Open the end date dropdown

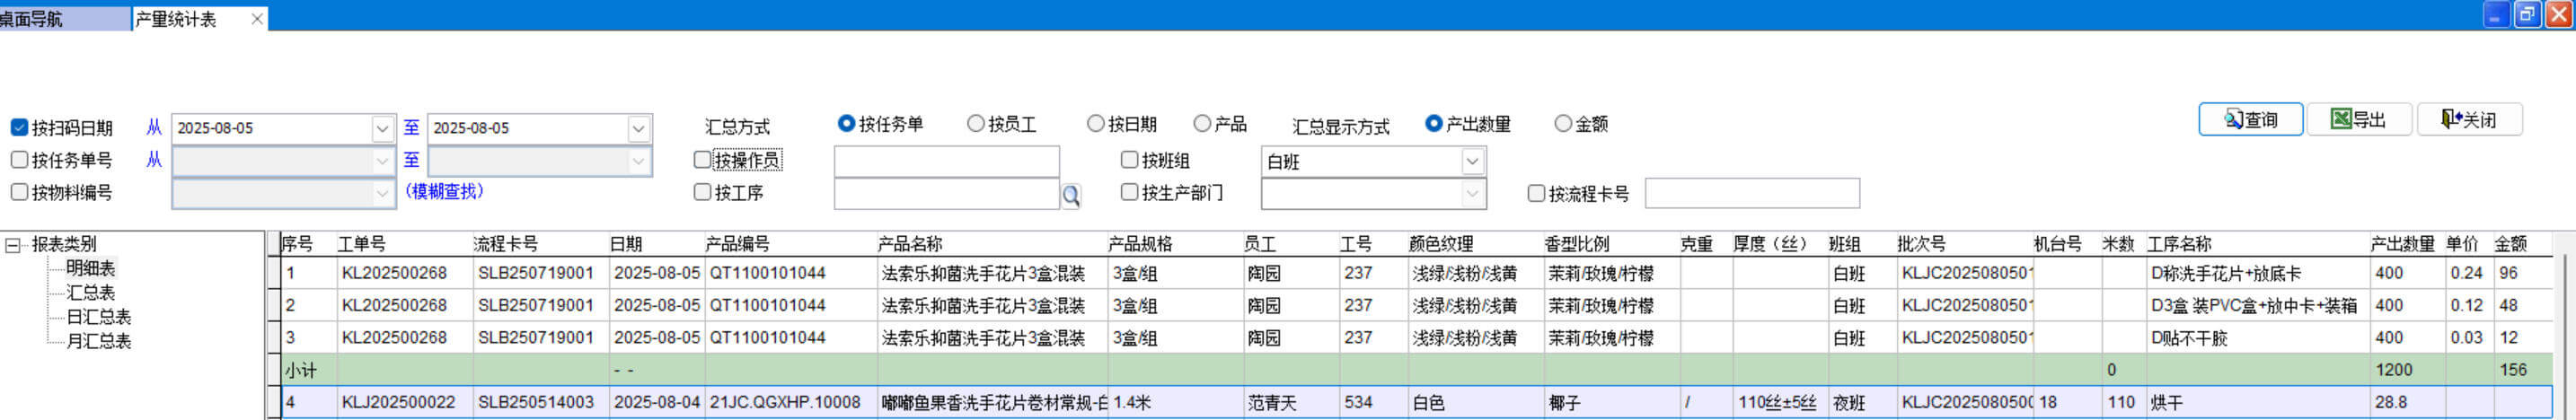pyautogui.click(x=638, y=129)
